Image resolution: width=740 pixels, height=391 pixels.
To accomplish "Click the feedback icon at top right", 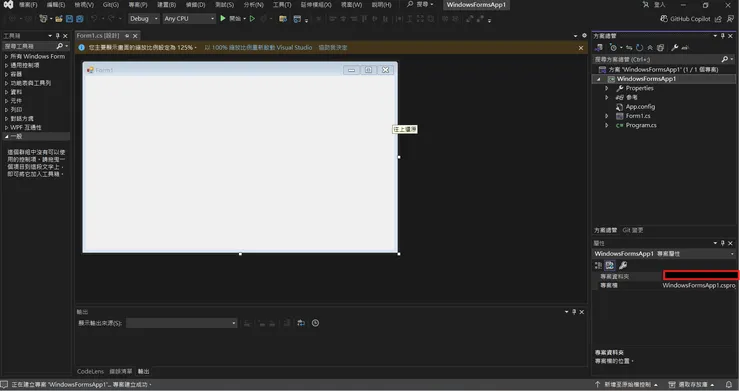I will tap(730, 18).
